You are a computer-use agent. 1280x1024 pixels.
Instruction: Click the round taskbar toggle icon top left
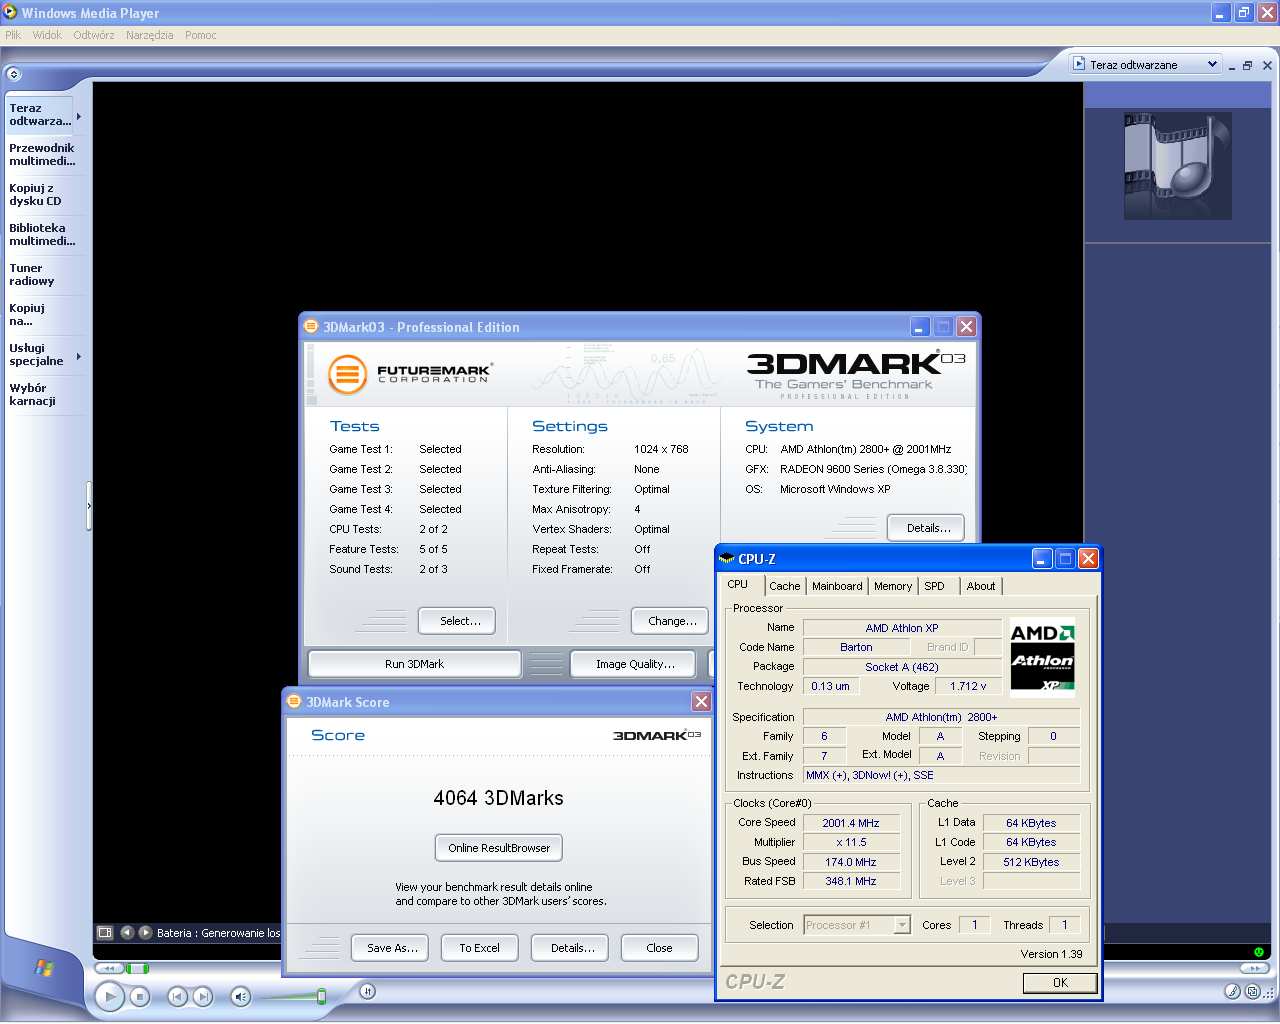point(13,74)
